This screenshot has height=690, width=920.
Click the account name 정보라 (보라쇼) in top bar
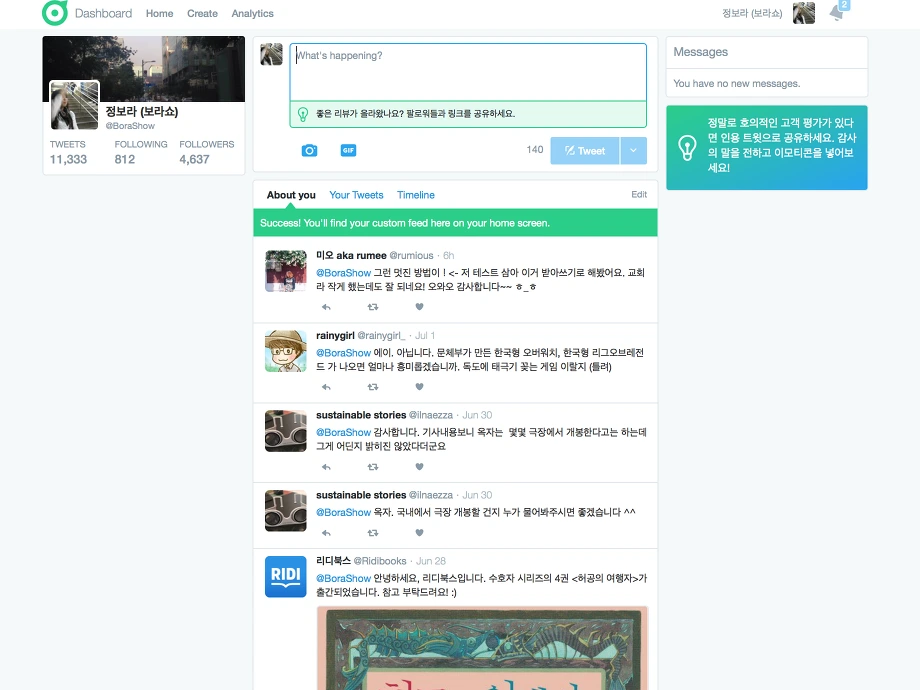click(752, 13)
